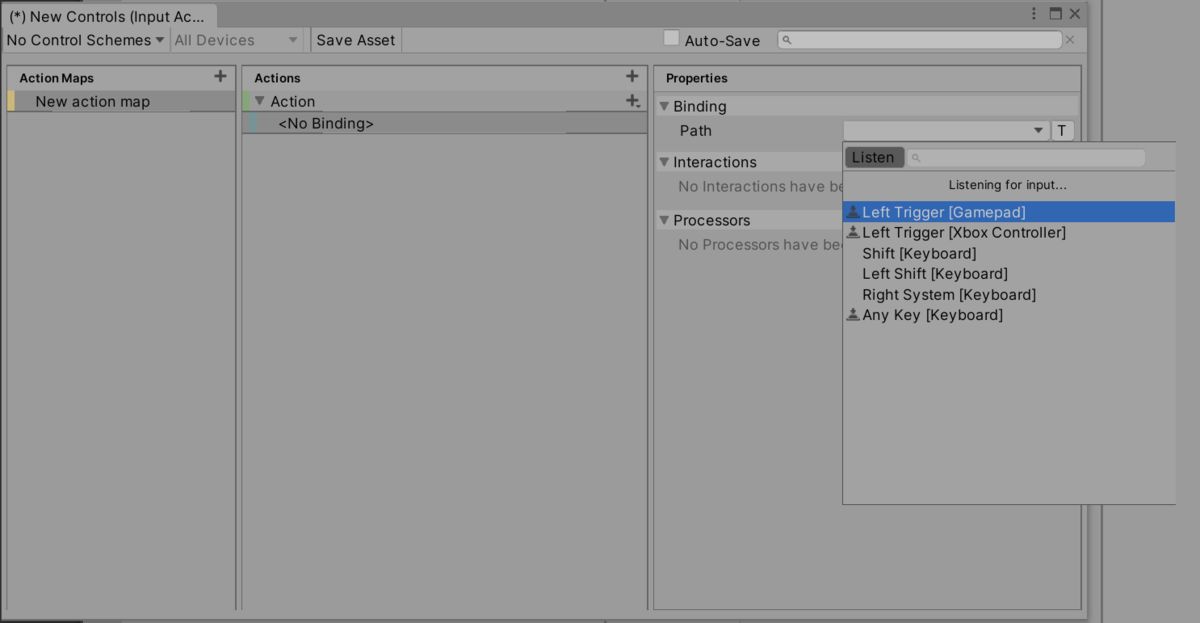The width and height of the screenshot is (1200, 623).
Task: Click Save Asset button
Action: [356, 40]
